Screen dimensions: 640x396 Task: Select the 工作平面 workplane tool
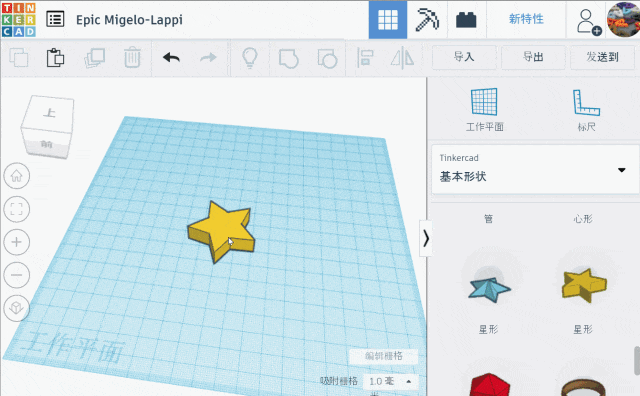tap(484, 109)
